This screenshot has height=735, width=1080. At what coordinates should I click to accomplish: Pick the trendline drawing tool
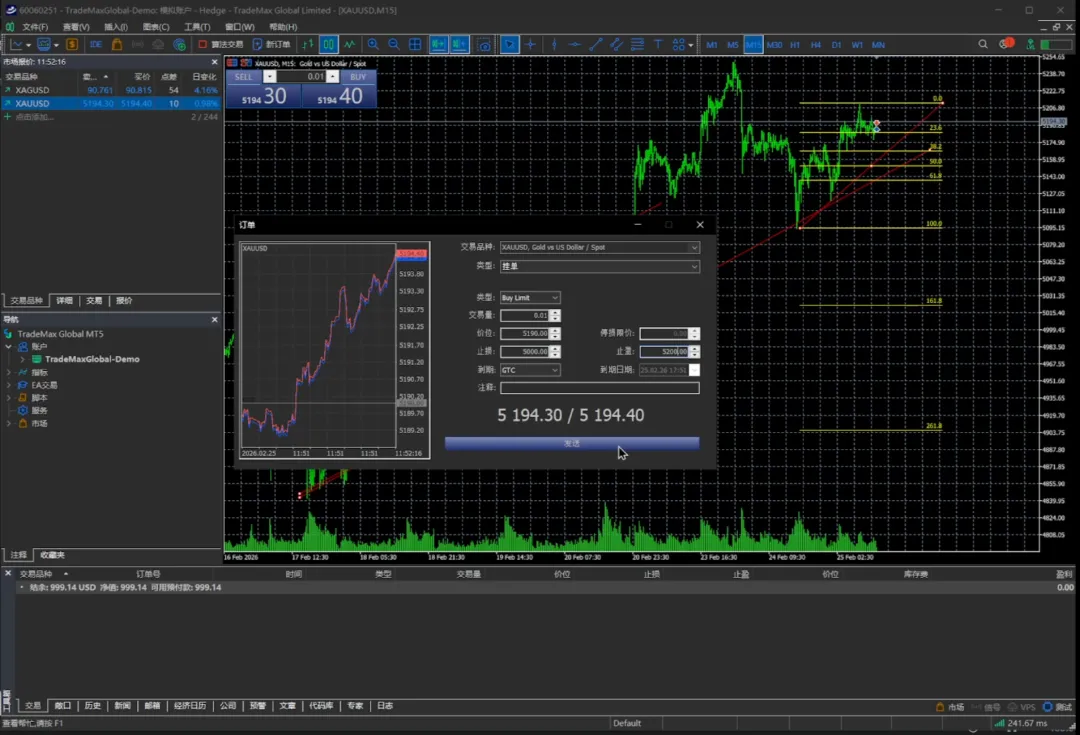pos(596,45)
